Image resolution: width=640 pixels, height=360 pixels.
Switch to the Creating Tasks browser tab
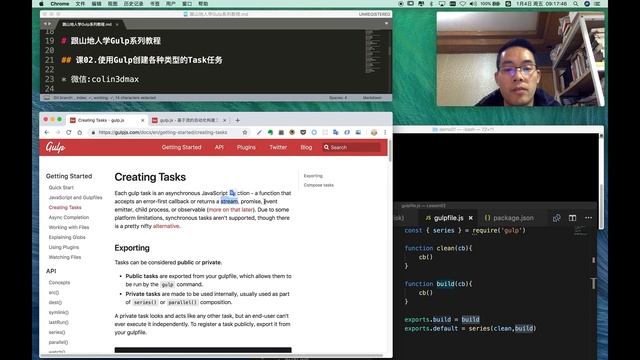click(107, 120)
